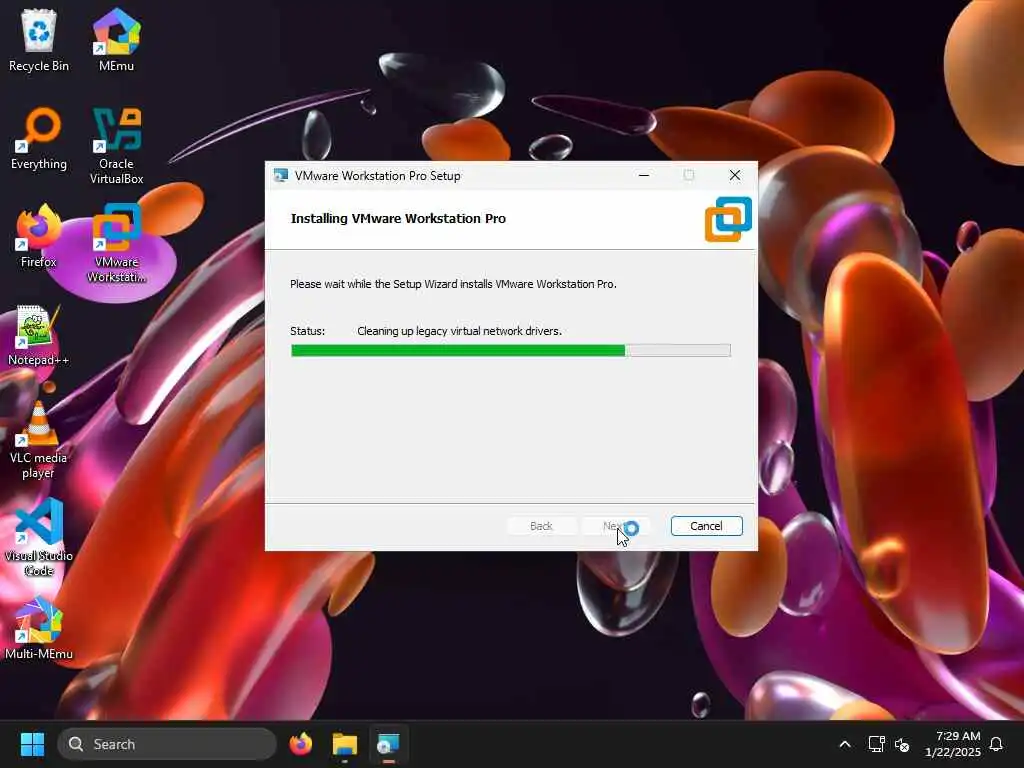
Task: Select the Notepad++ desktop icon
Action: 39,335
